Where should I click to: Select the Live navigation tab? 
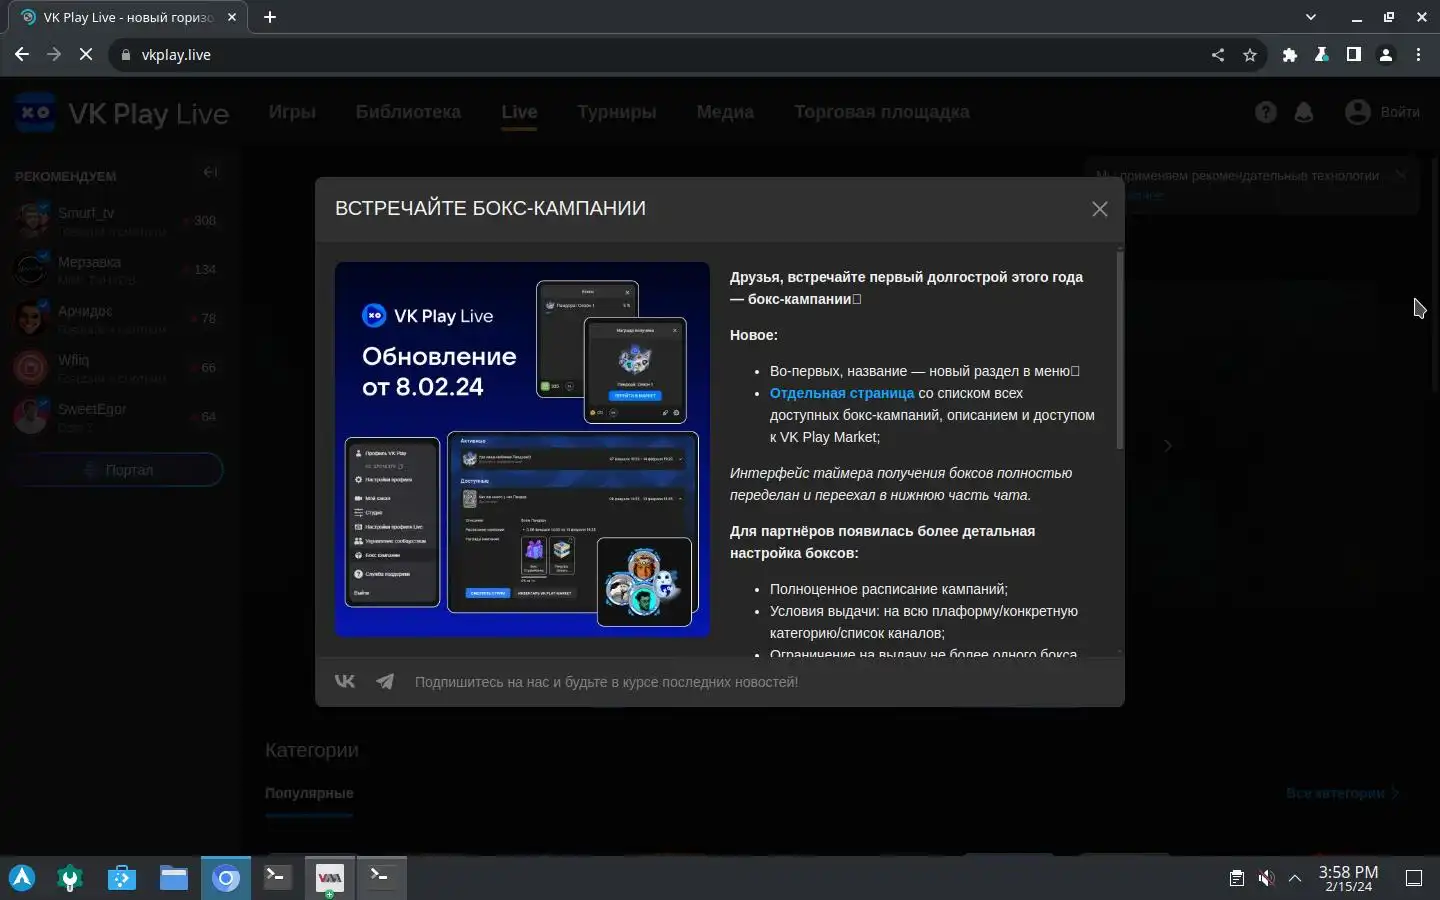click(519, 112)
